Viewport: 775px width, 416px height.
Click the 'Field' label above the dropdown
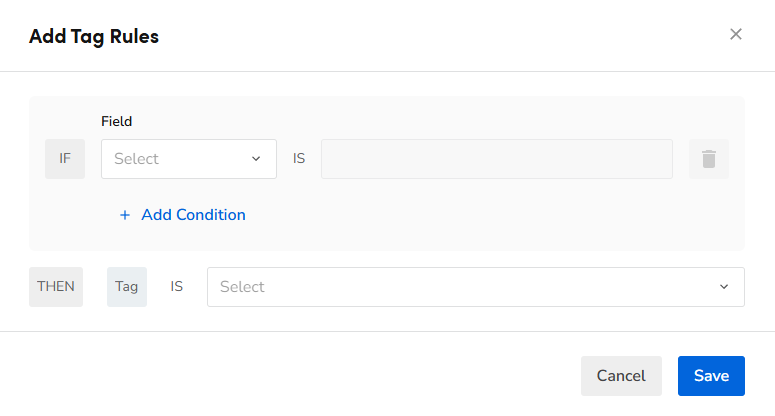[117, 121]
